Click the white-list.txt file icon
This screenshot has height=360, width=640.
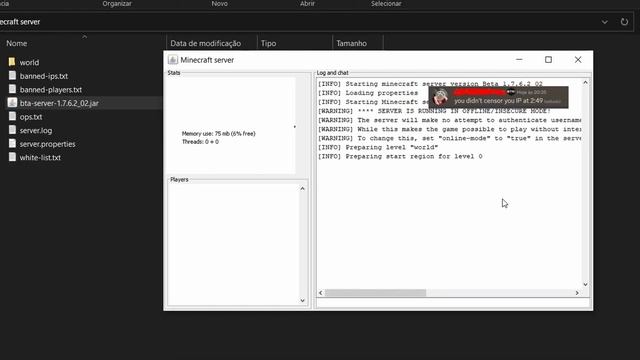12,157
